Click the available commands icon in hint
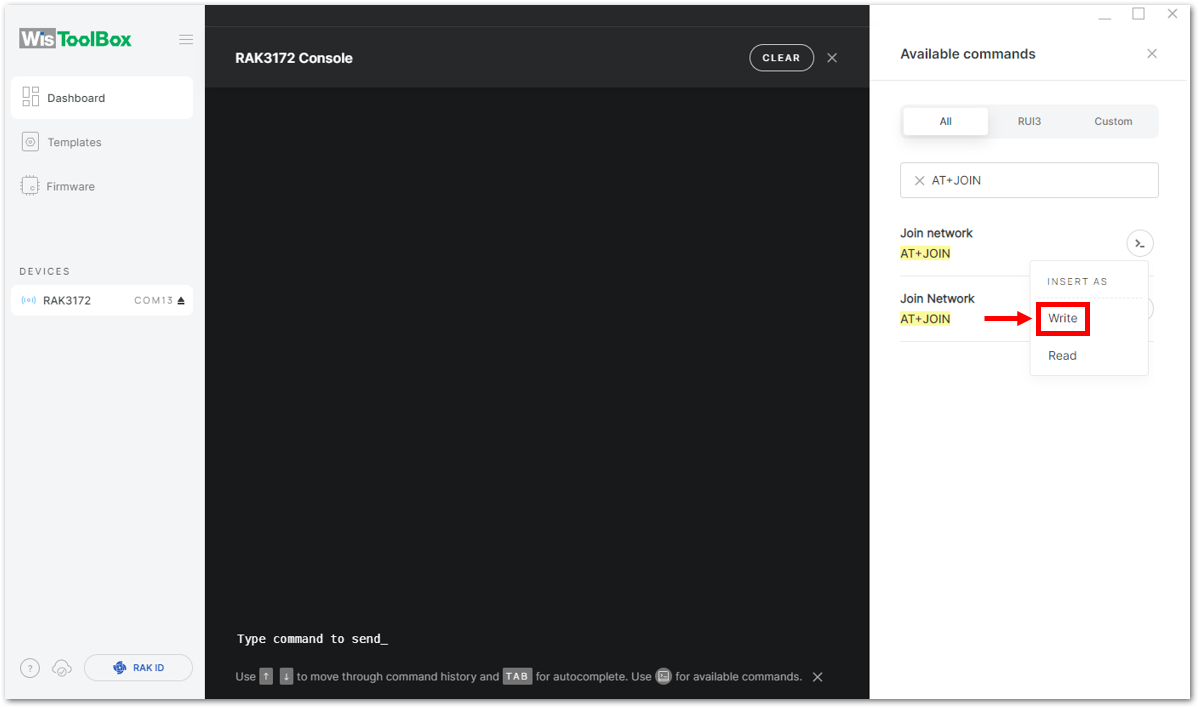This screenshot has height=708, width=1199. 664,677
